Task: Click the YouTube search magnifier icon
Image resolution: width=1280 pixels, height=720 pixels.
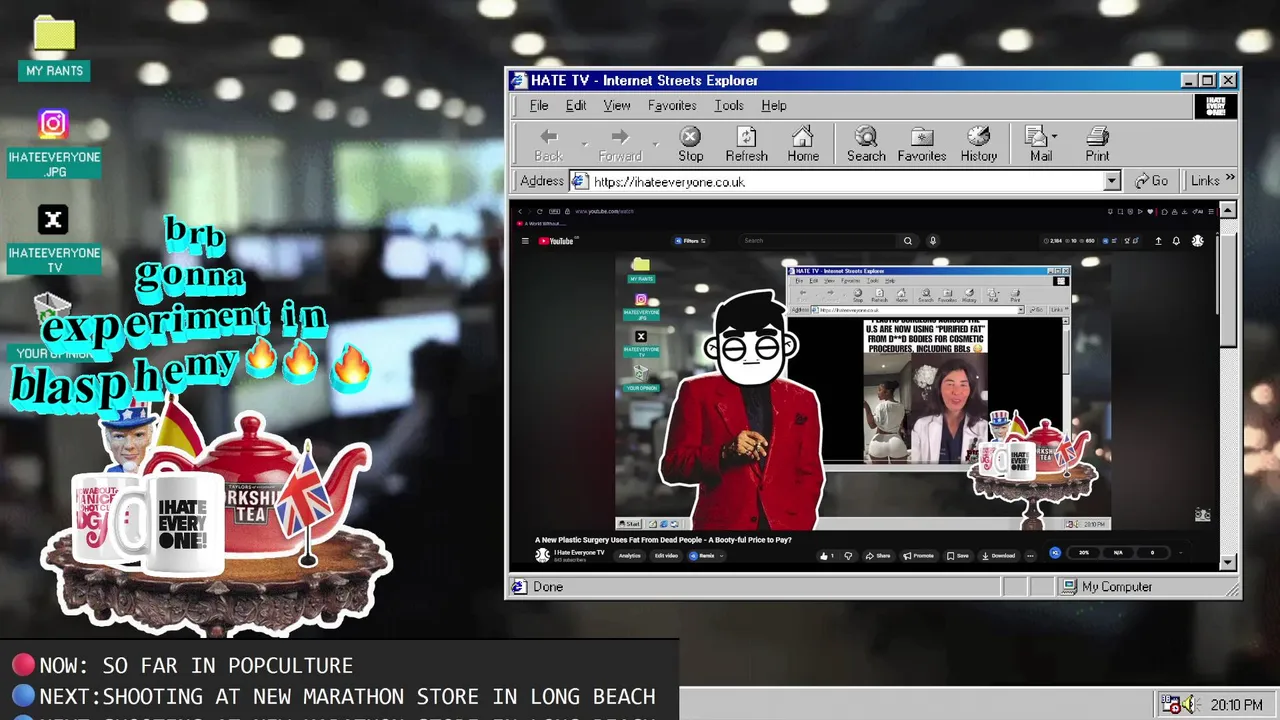Action: point(908,241)
